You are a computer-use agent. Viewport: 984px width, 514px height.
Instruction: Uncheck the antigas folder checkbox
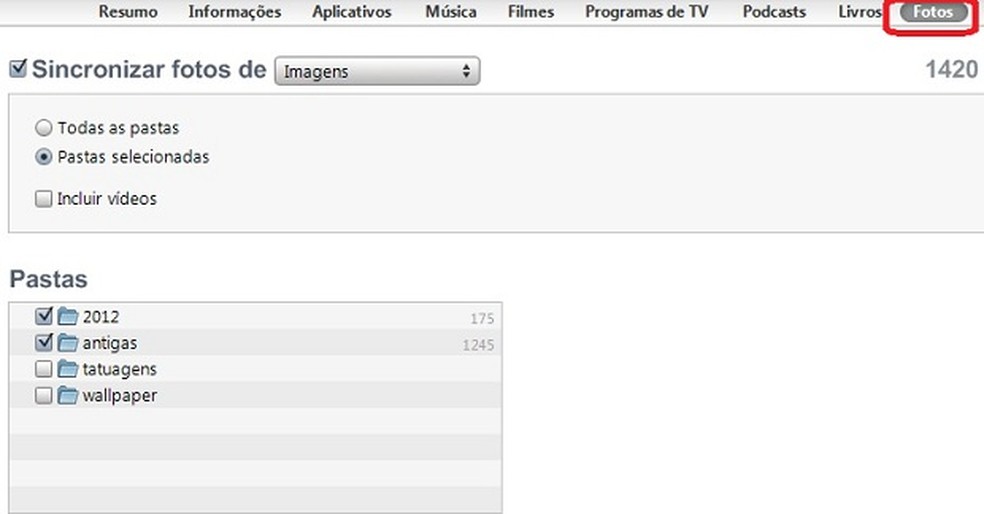click(x=43, y=342)
